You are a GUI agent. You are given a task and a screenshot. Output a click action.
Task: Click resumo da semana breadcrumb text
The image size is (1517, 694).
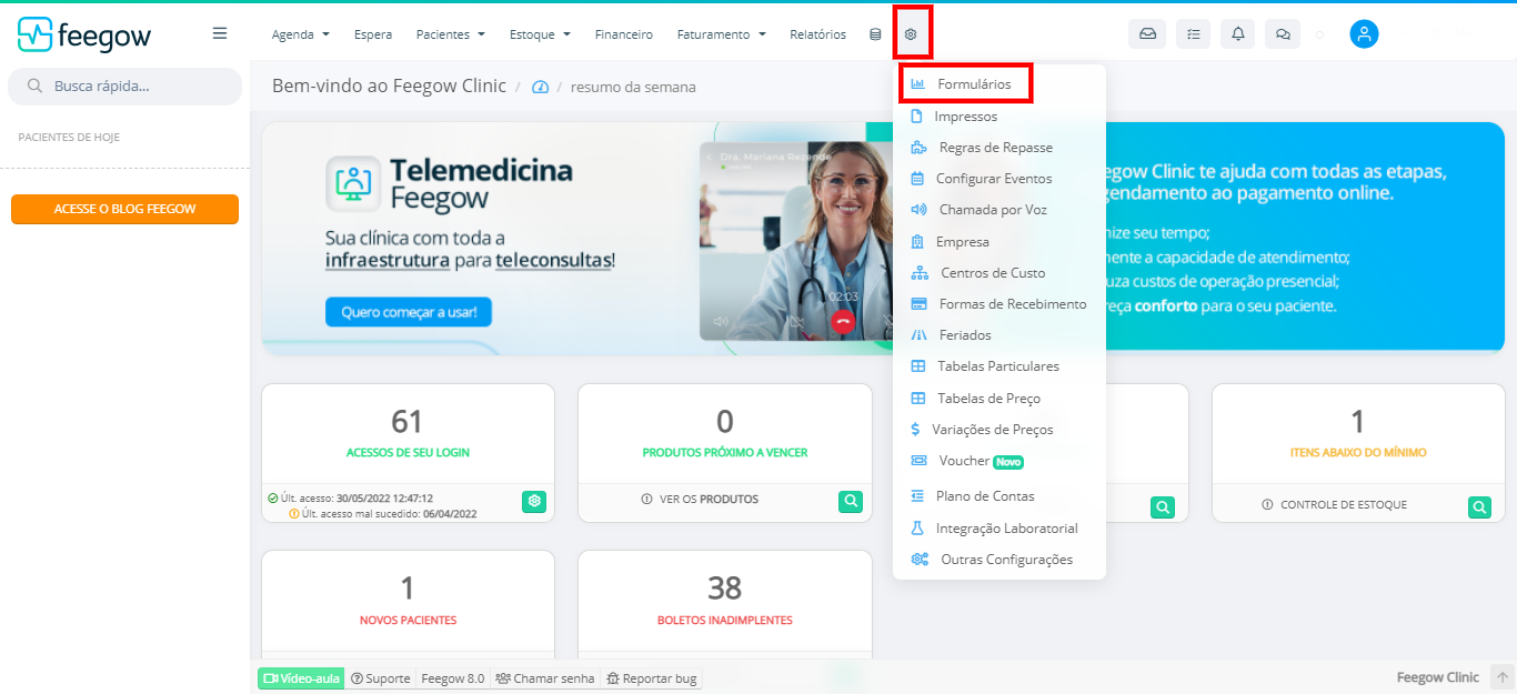coord(633,87)
